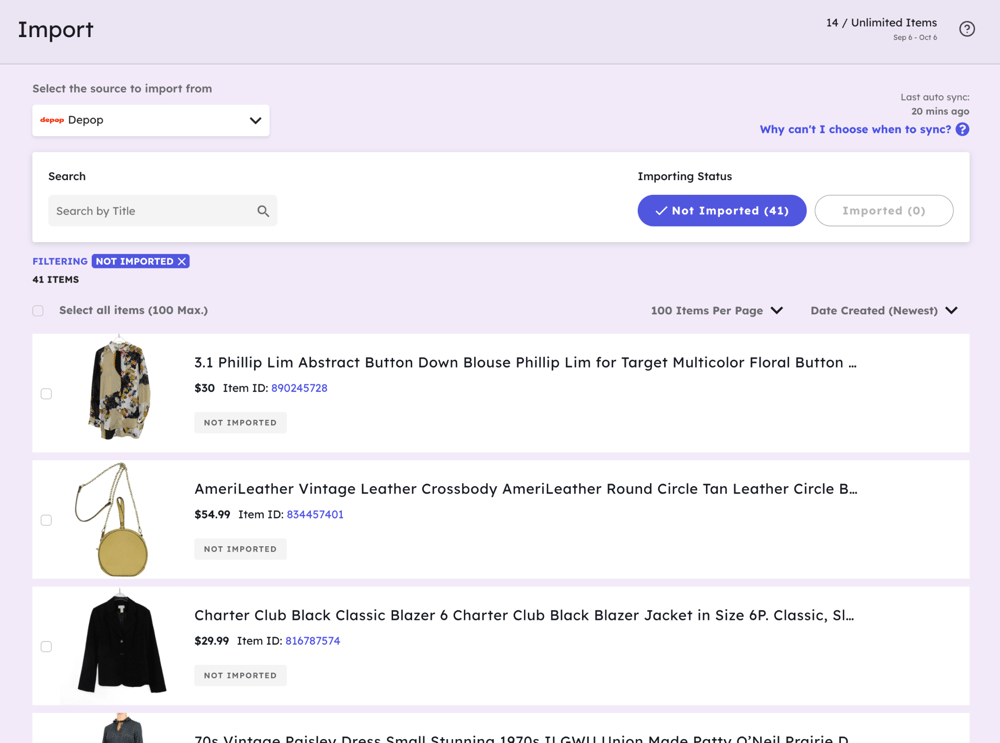
Task: Check the Phillip Lim blouse item checkbox
Action: pyautogui.click(x=47, y=394)
